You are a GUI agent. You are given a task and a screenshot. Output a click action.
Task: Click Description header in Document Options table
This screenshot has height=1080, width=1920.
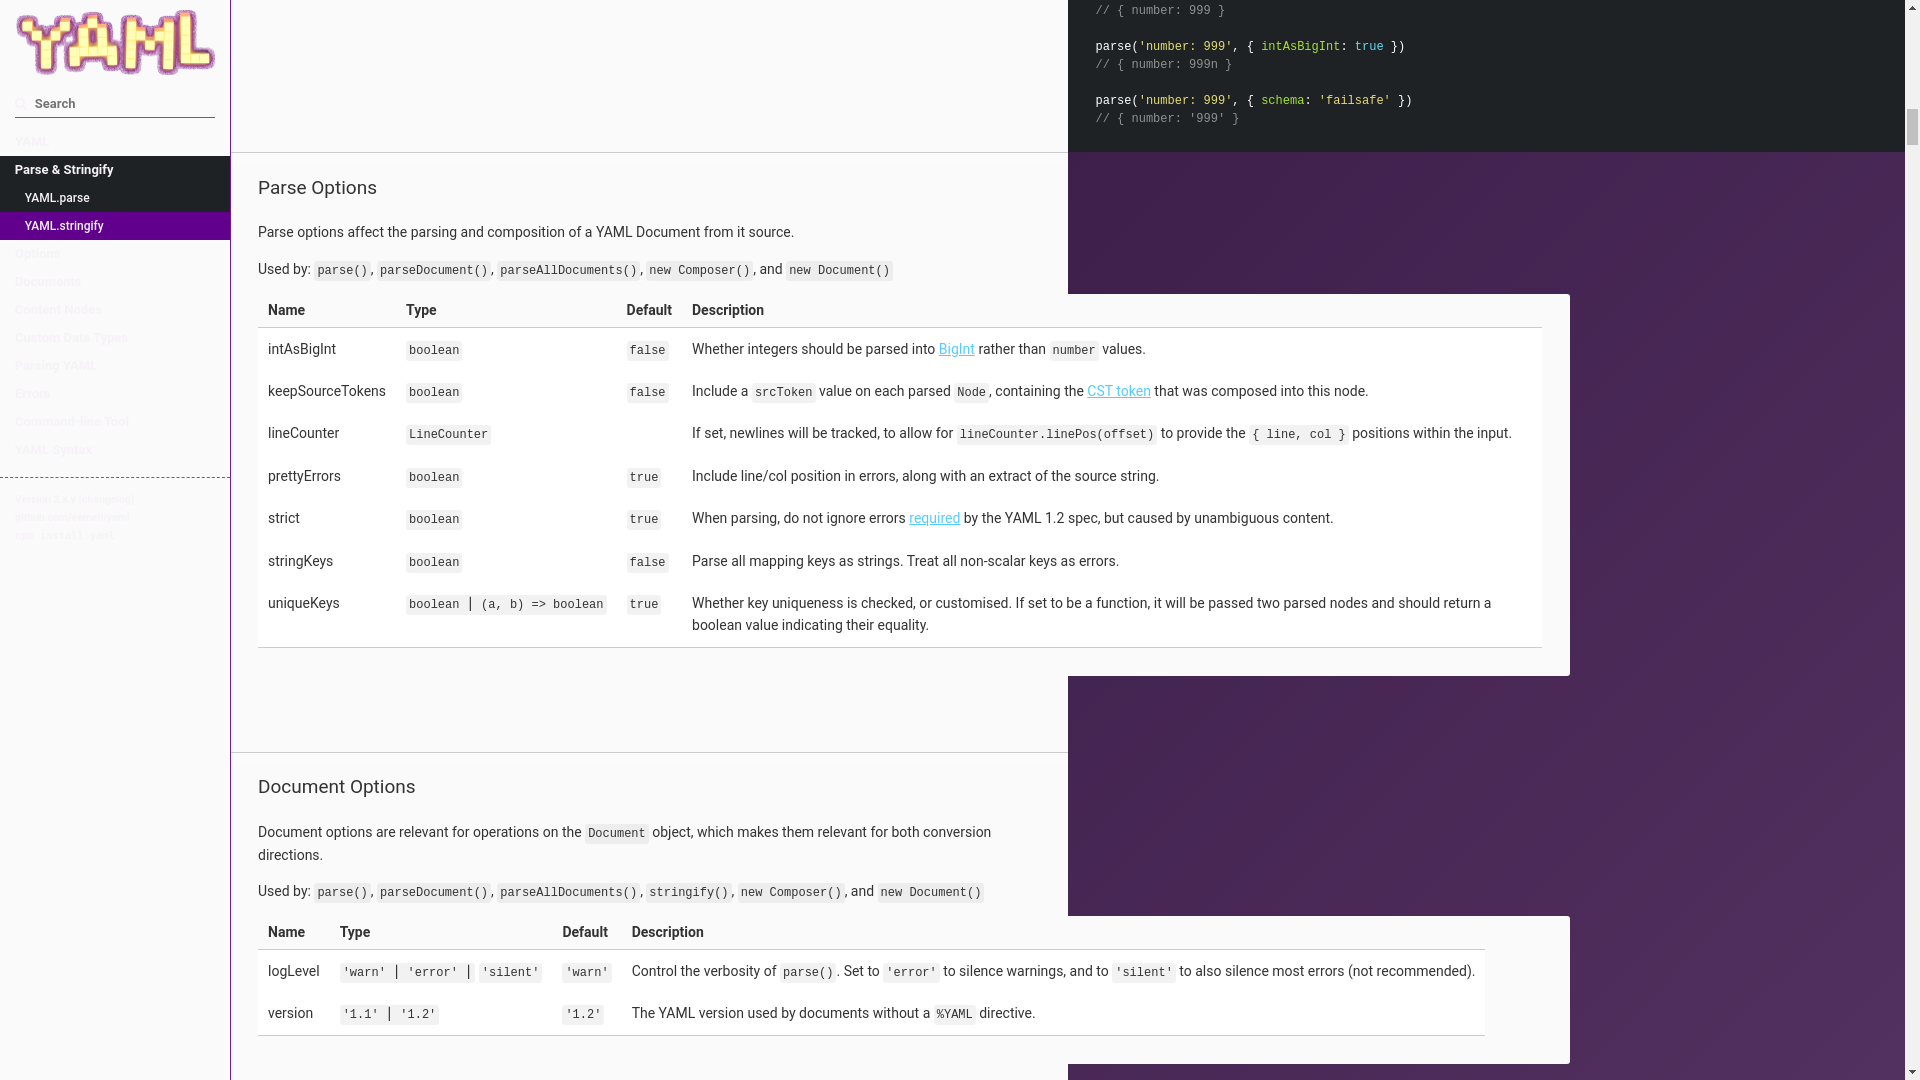(x=667, y=932)
